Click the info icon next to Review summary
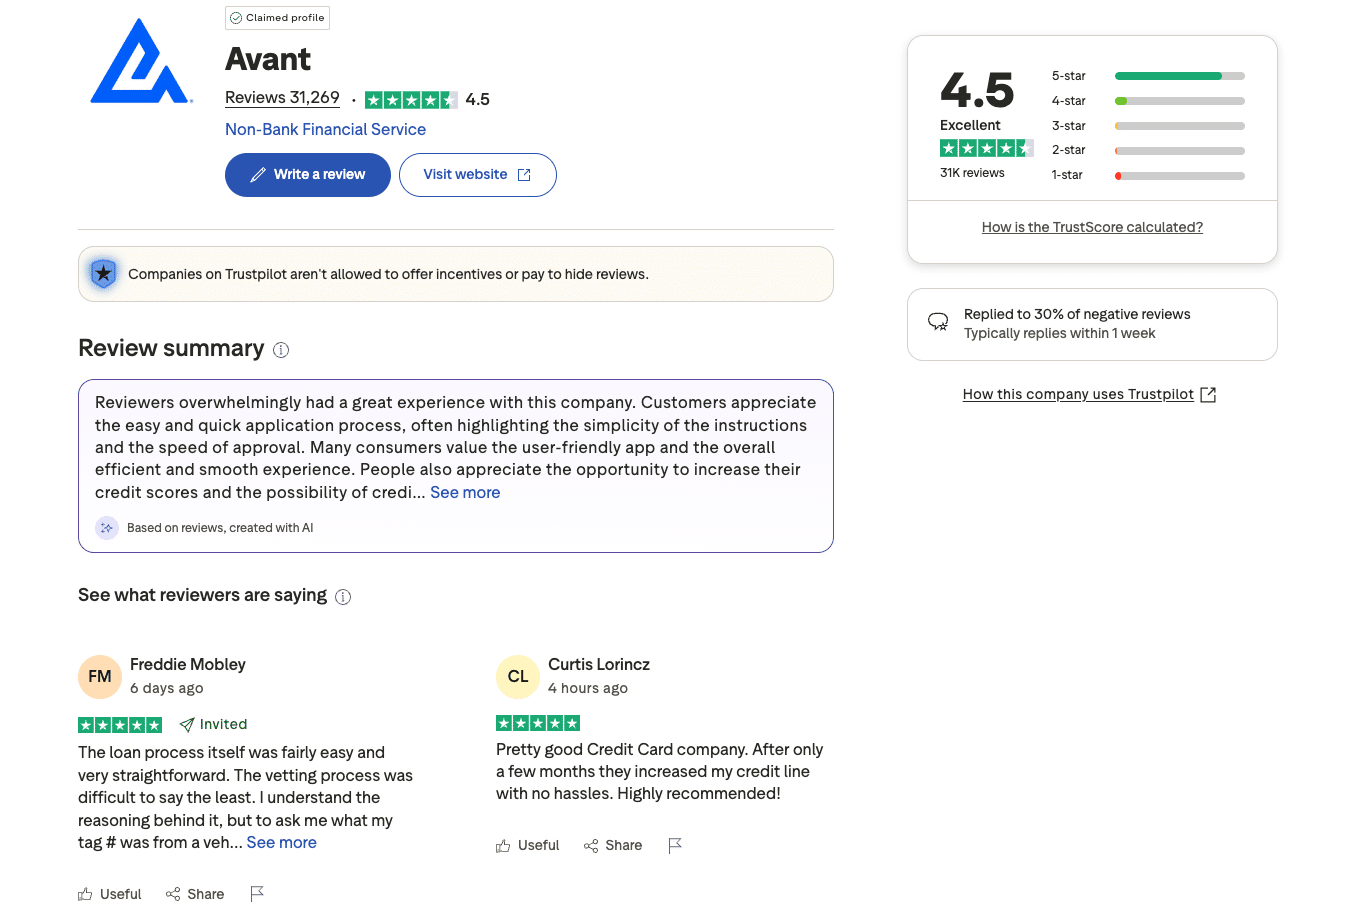 tap(281, 349)
